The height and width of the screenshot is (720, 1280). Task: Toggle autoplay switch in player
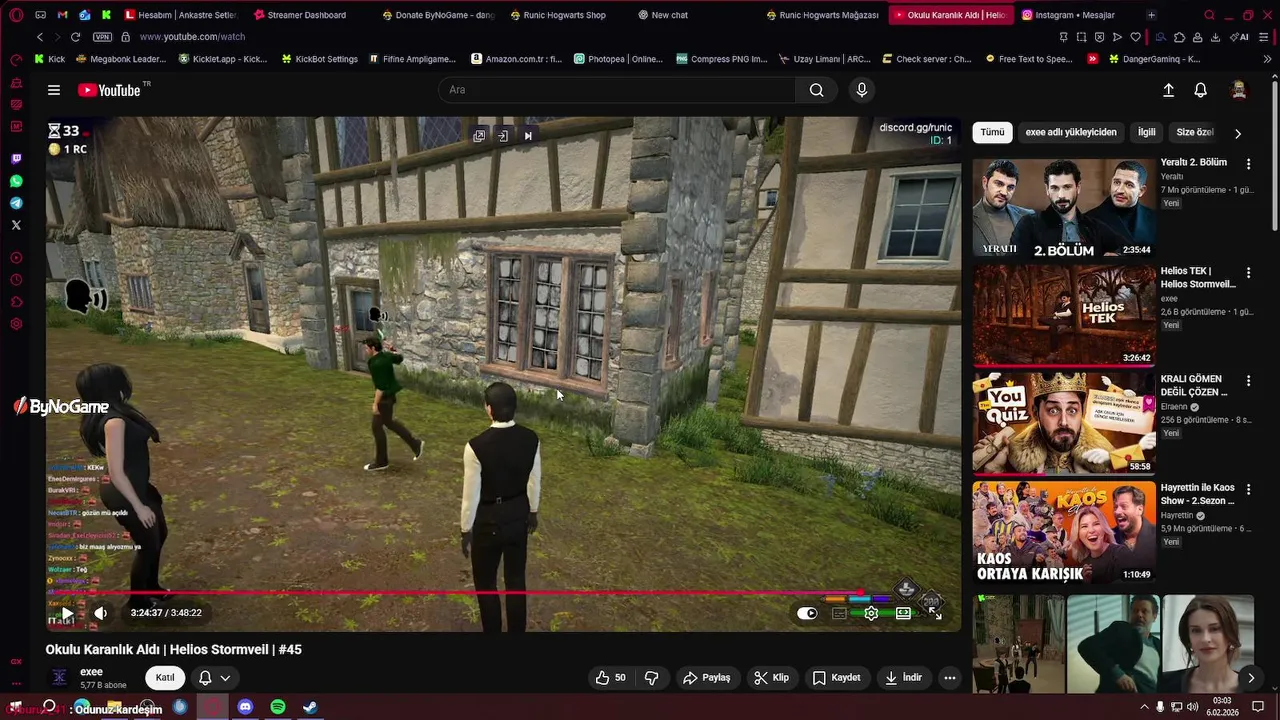807,613
